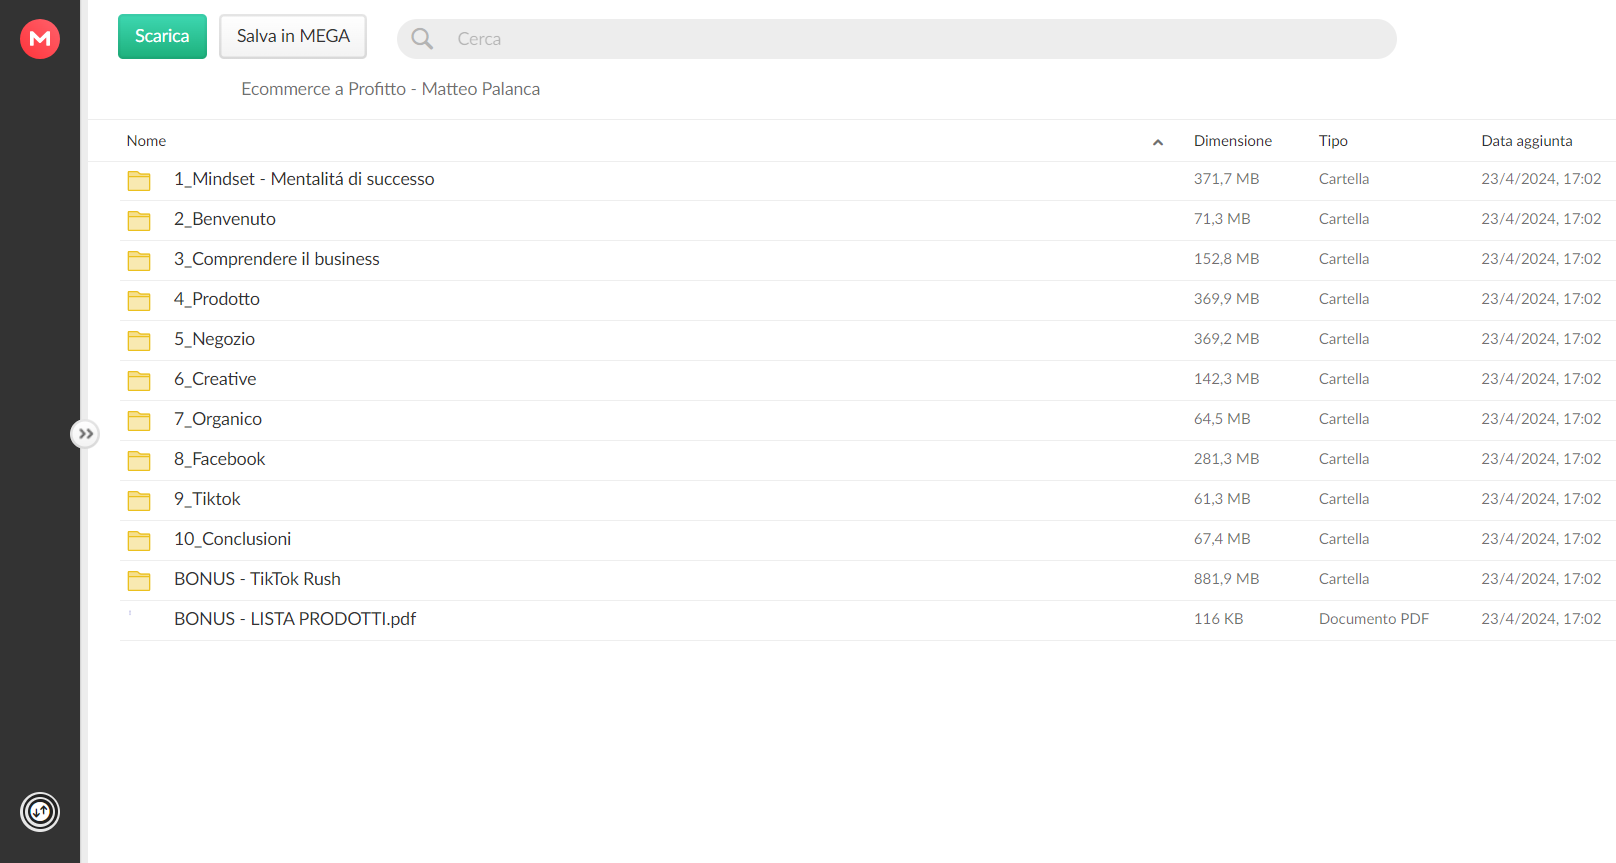Click the search magnifier icon
This screenshot has height=863, width=1616.
tap(422, 39)
